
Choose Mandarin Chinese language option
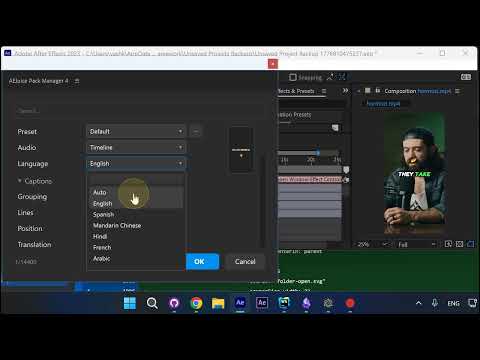pyautogui.click(x=117, y=226)
